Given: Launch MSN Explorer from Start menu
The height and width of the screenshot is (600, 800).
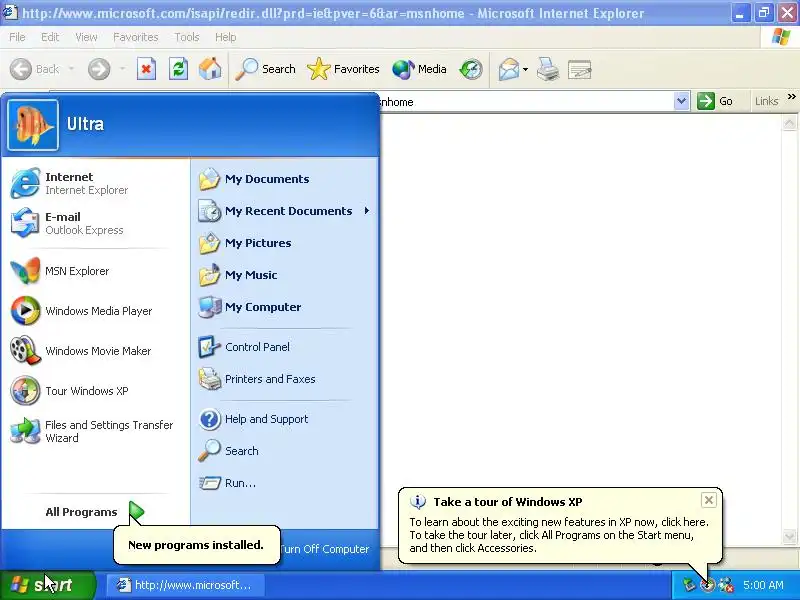Looking at the screenshot, I should point(95,271).
